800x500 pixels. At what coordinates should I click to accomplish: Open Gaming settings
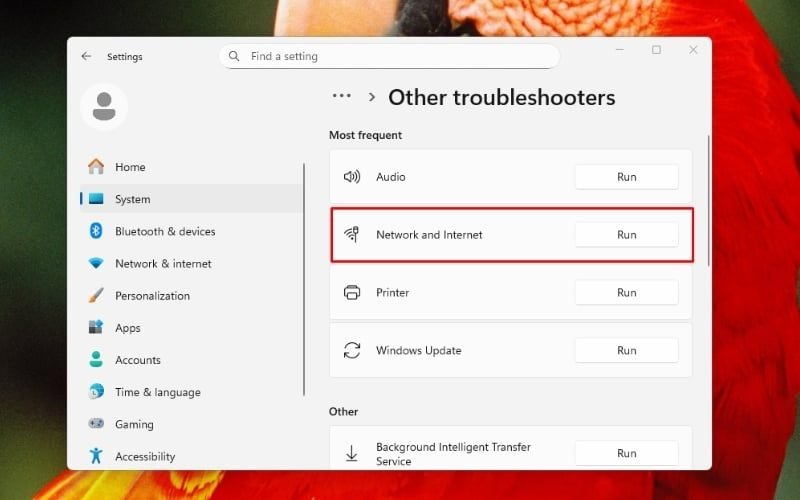point(192,424)
